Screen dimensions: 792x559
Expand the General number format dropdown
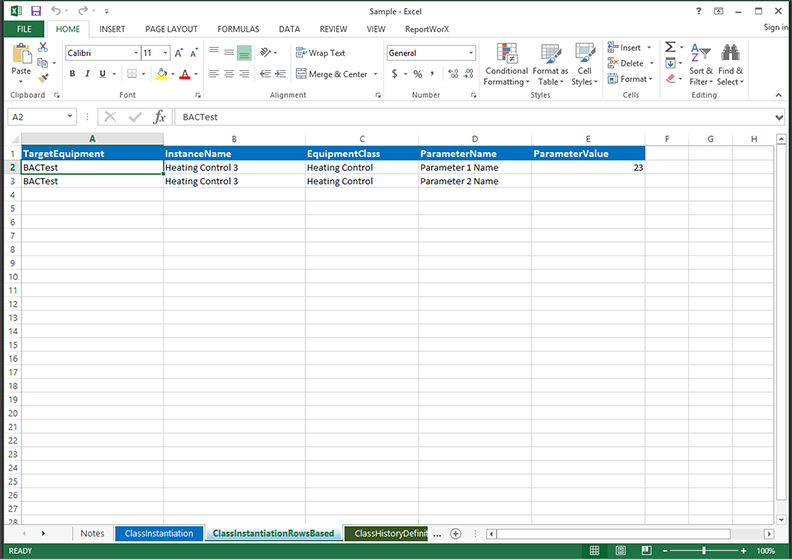click(469, 53)
